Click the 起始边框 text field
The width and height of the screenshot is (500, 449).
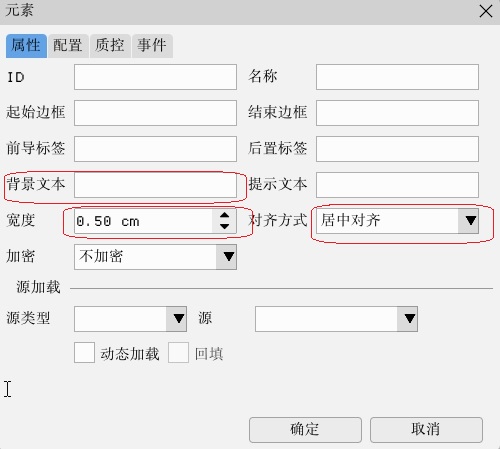[155, 113]
